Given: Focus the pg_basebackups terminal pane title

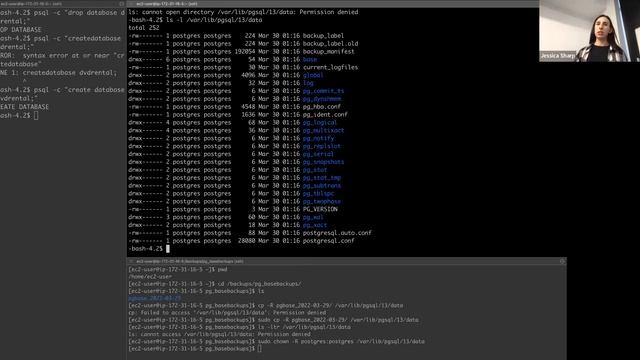Looking at the screenshot, I should pos(189,261).
